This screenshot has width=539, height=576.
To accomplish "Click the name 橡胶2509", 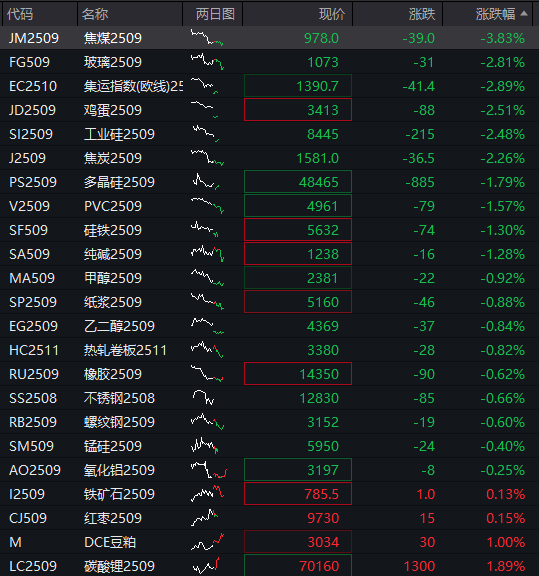I will pos(112,374).
